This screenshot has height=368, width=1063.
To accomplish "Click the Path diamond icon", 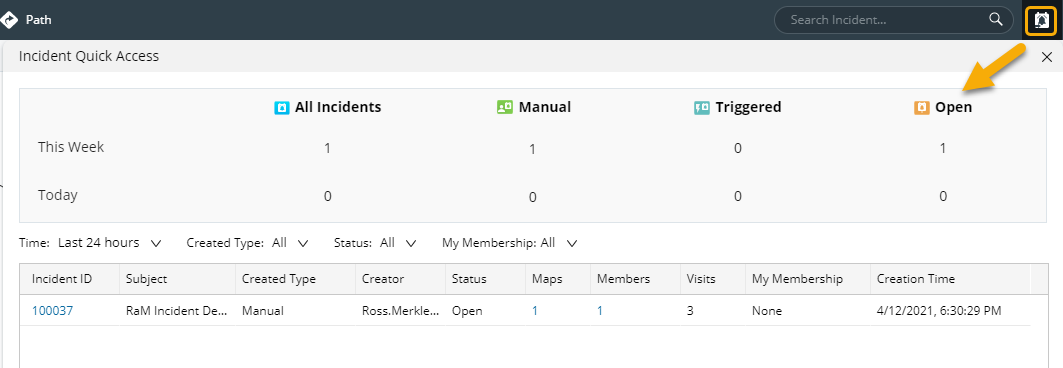I will (8, 20).
